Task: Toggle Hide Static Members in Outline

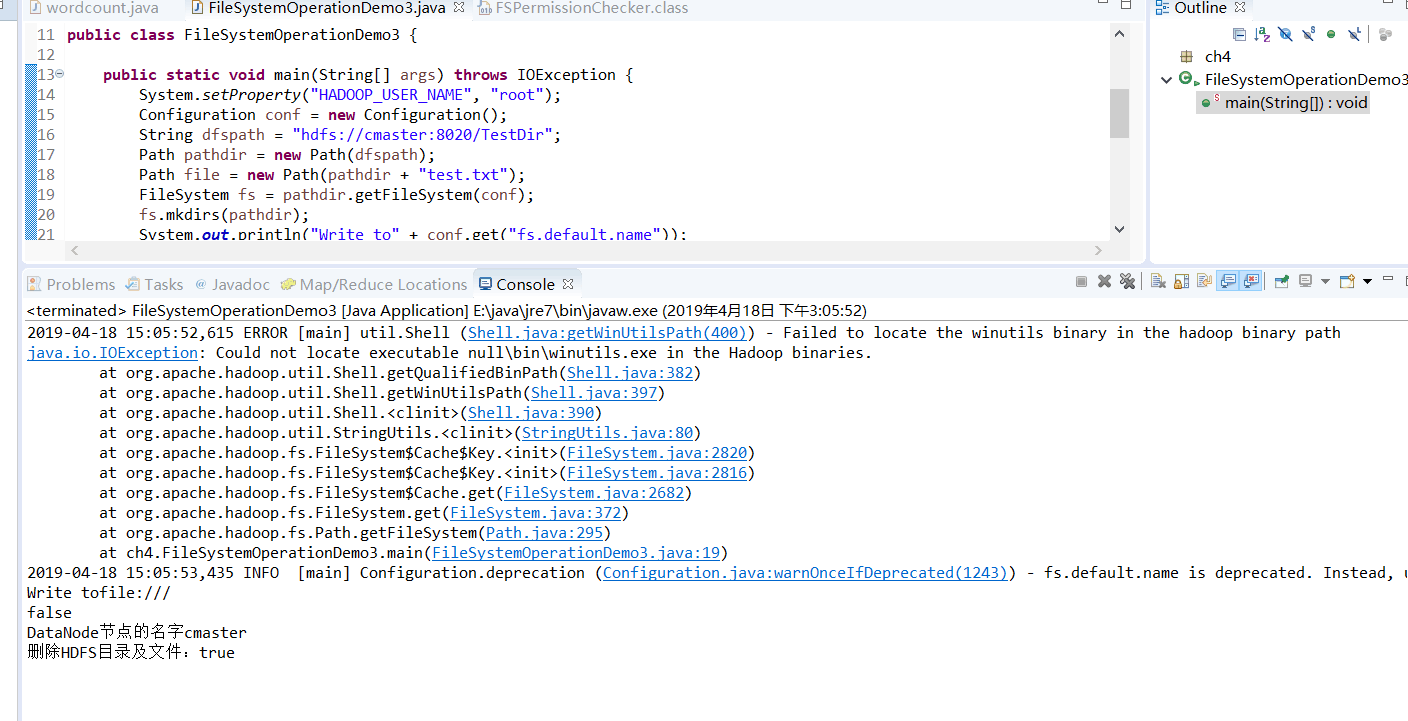Action: [1308, 33]
